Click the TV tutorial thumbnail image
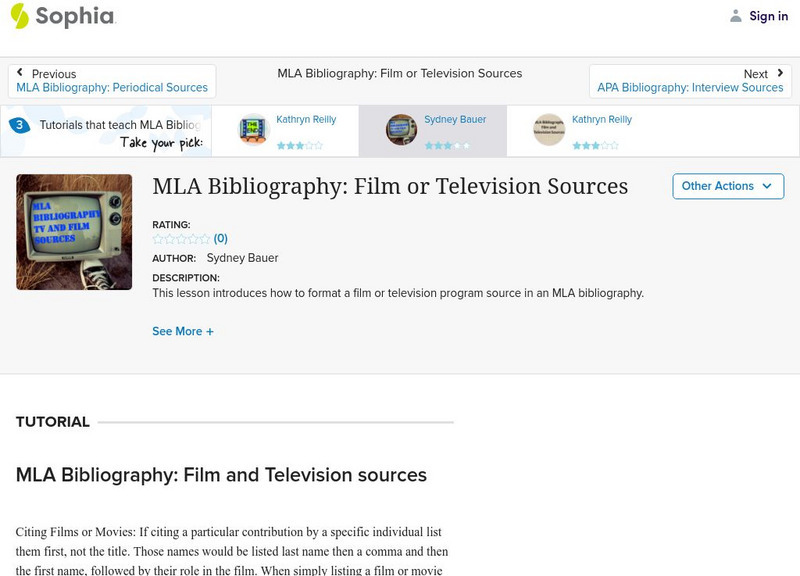 coord(73,231)
